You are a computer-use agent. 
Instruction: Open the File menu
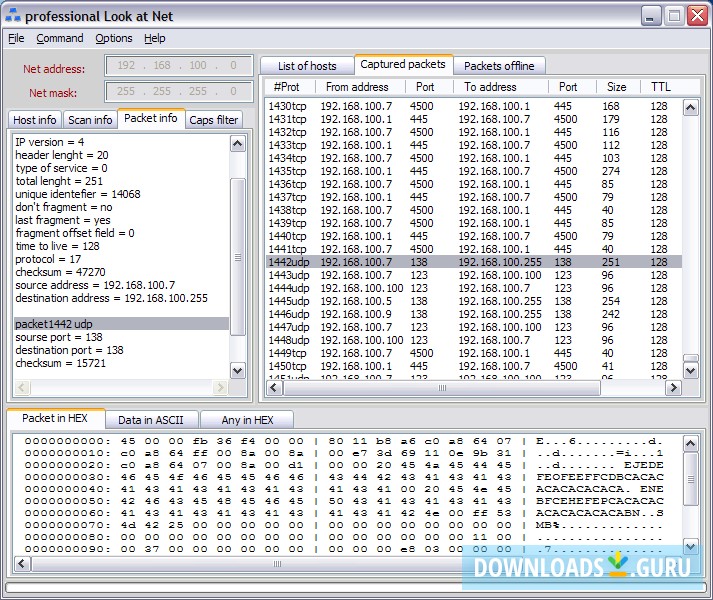click(16, 38)
